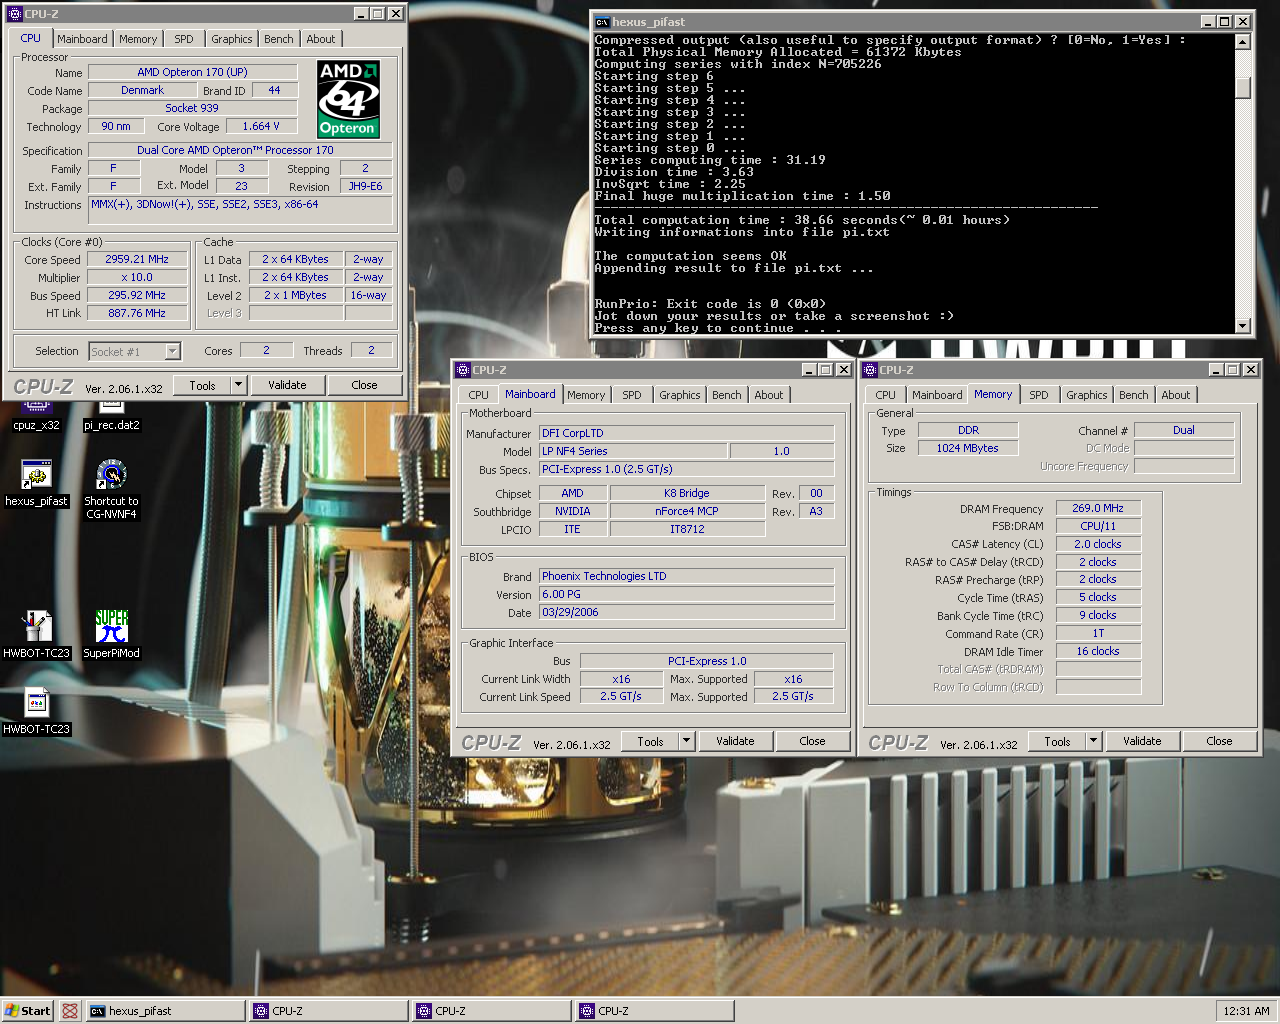Viewport: 1280px width, 1024px height.
Task: Open the pi_rec.dat2 desktop file
Action: tap(111, 414)
